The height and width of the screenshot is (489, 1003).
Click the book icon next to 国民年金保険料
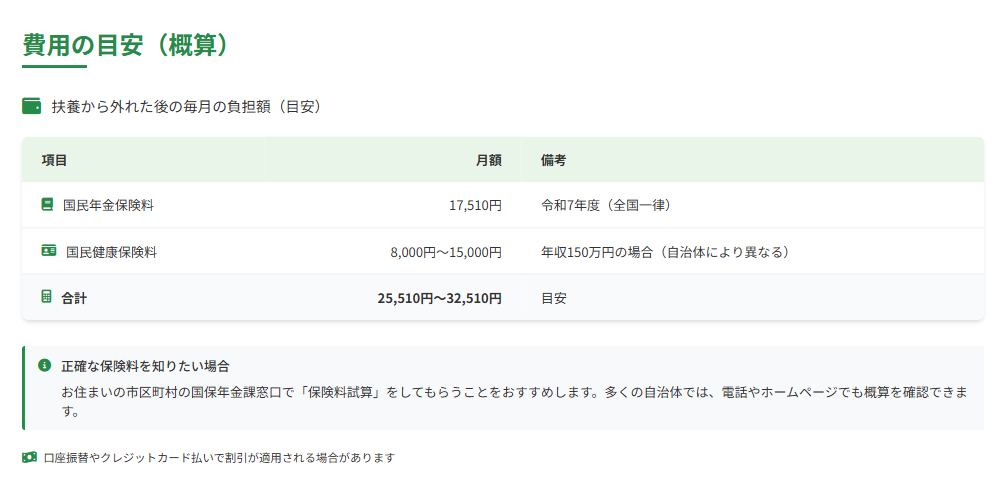coord(47,205)
